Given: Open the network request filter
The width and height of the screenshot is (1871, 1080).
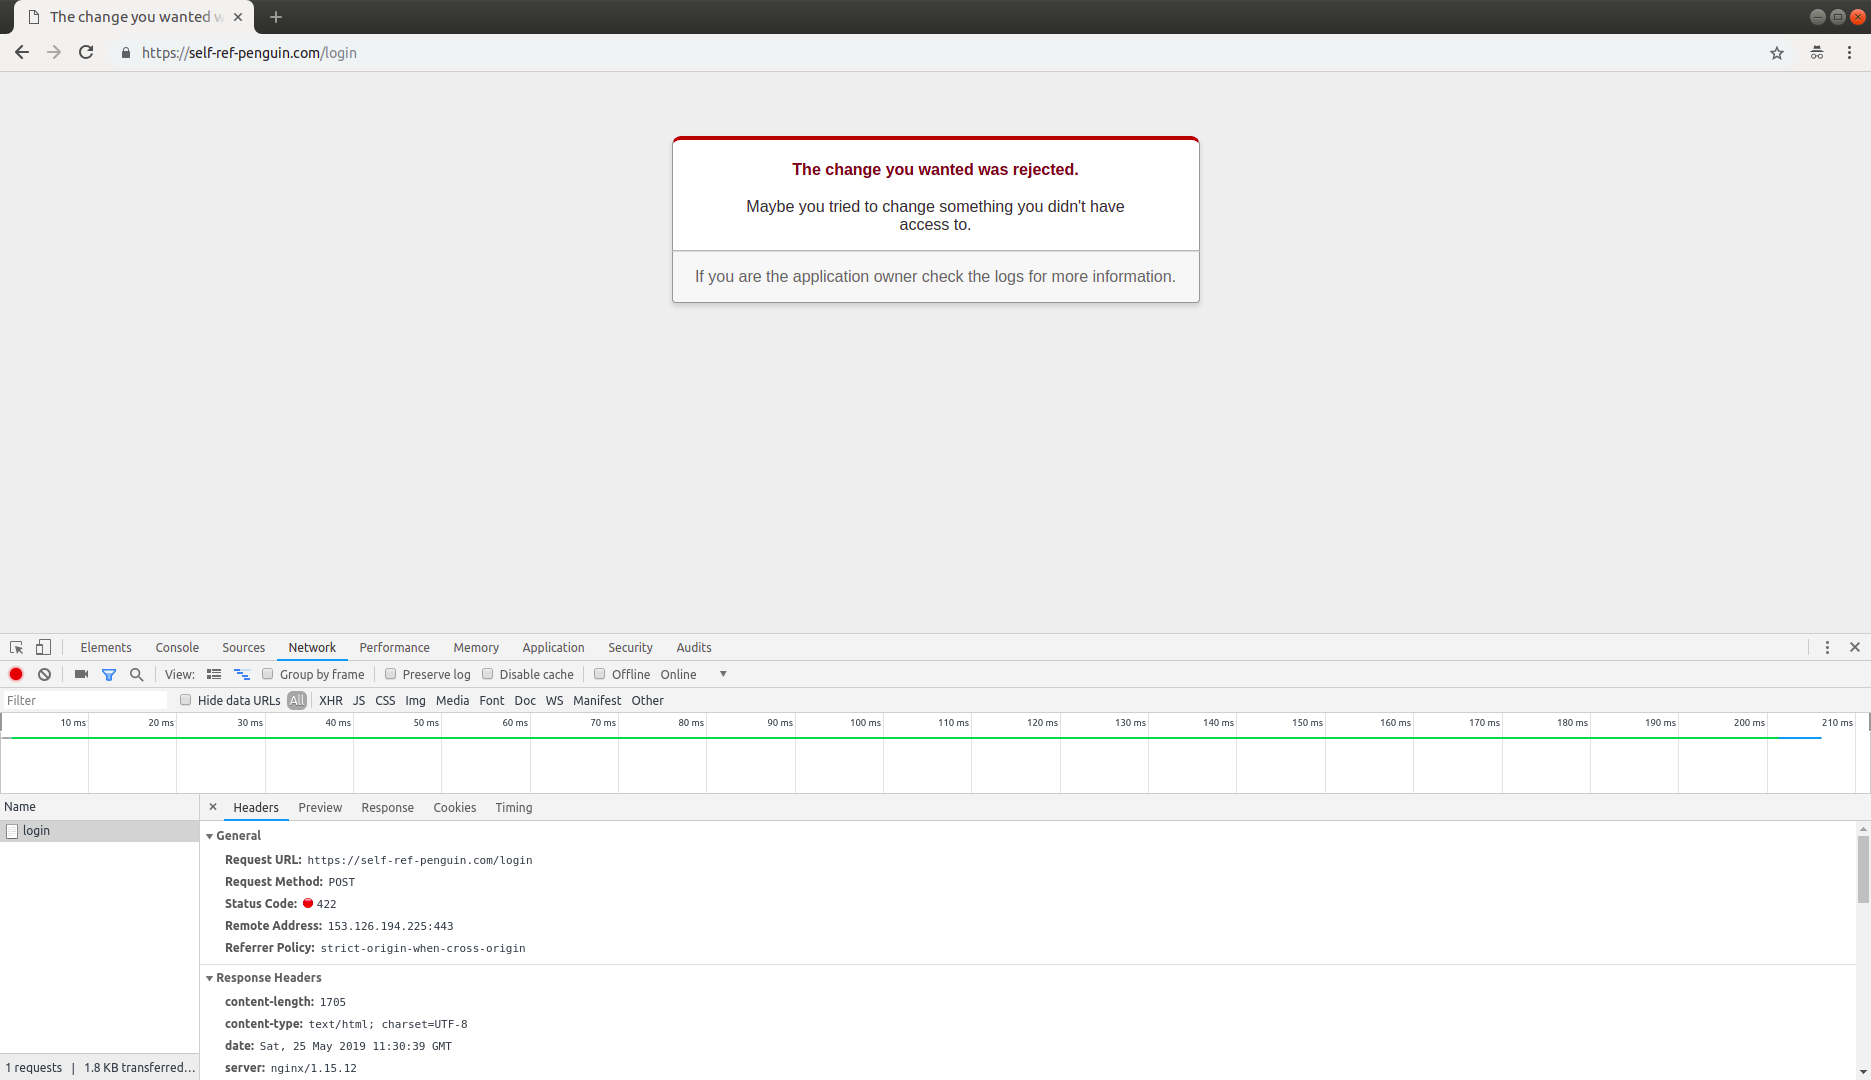Looking at the screenshot, I should click(x=109, y=674).
